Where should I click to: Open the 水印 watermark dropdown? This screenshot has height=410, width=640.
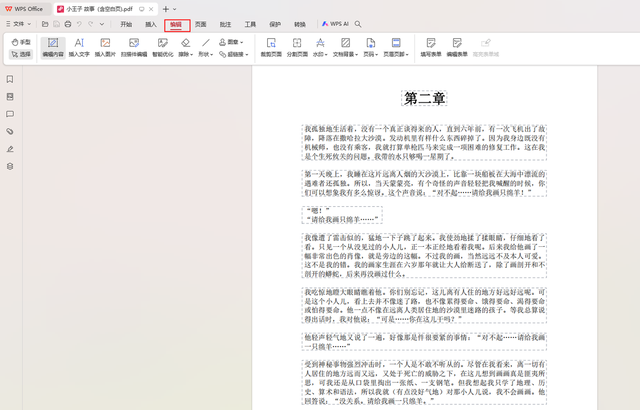point(320,47)
